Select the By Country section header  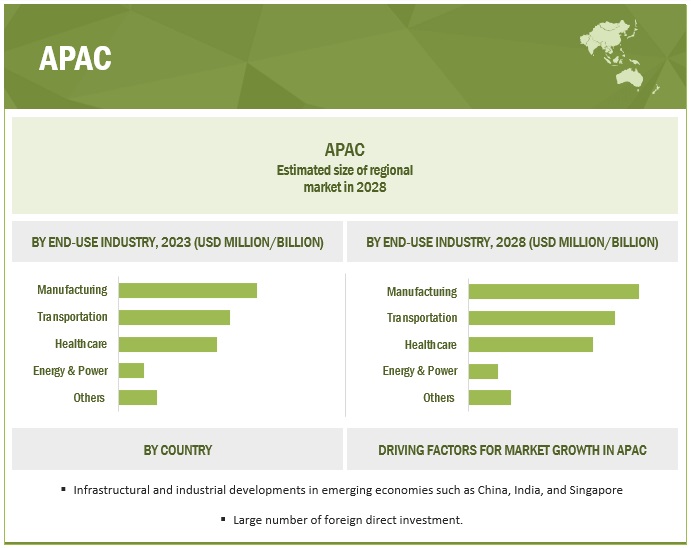click(x=177, y=450)
